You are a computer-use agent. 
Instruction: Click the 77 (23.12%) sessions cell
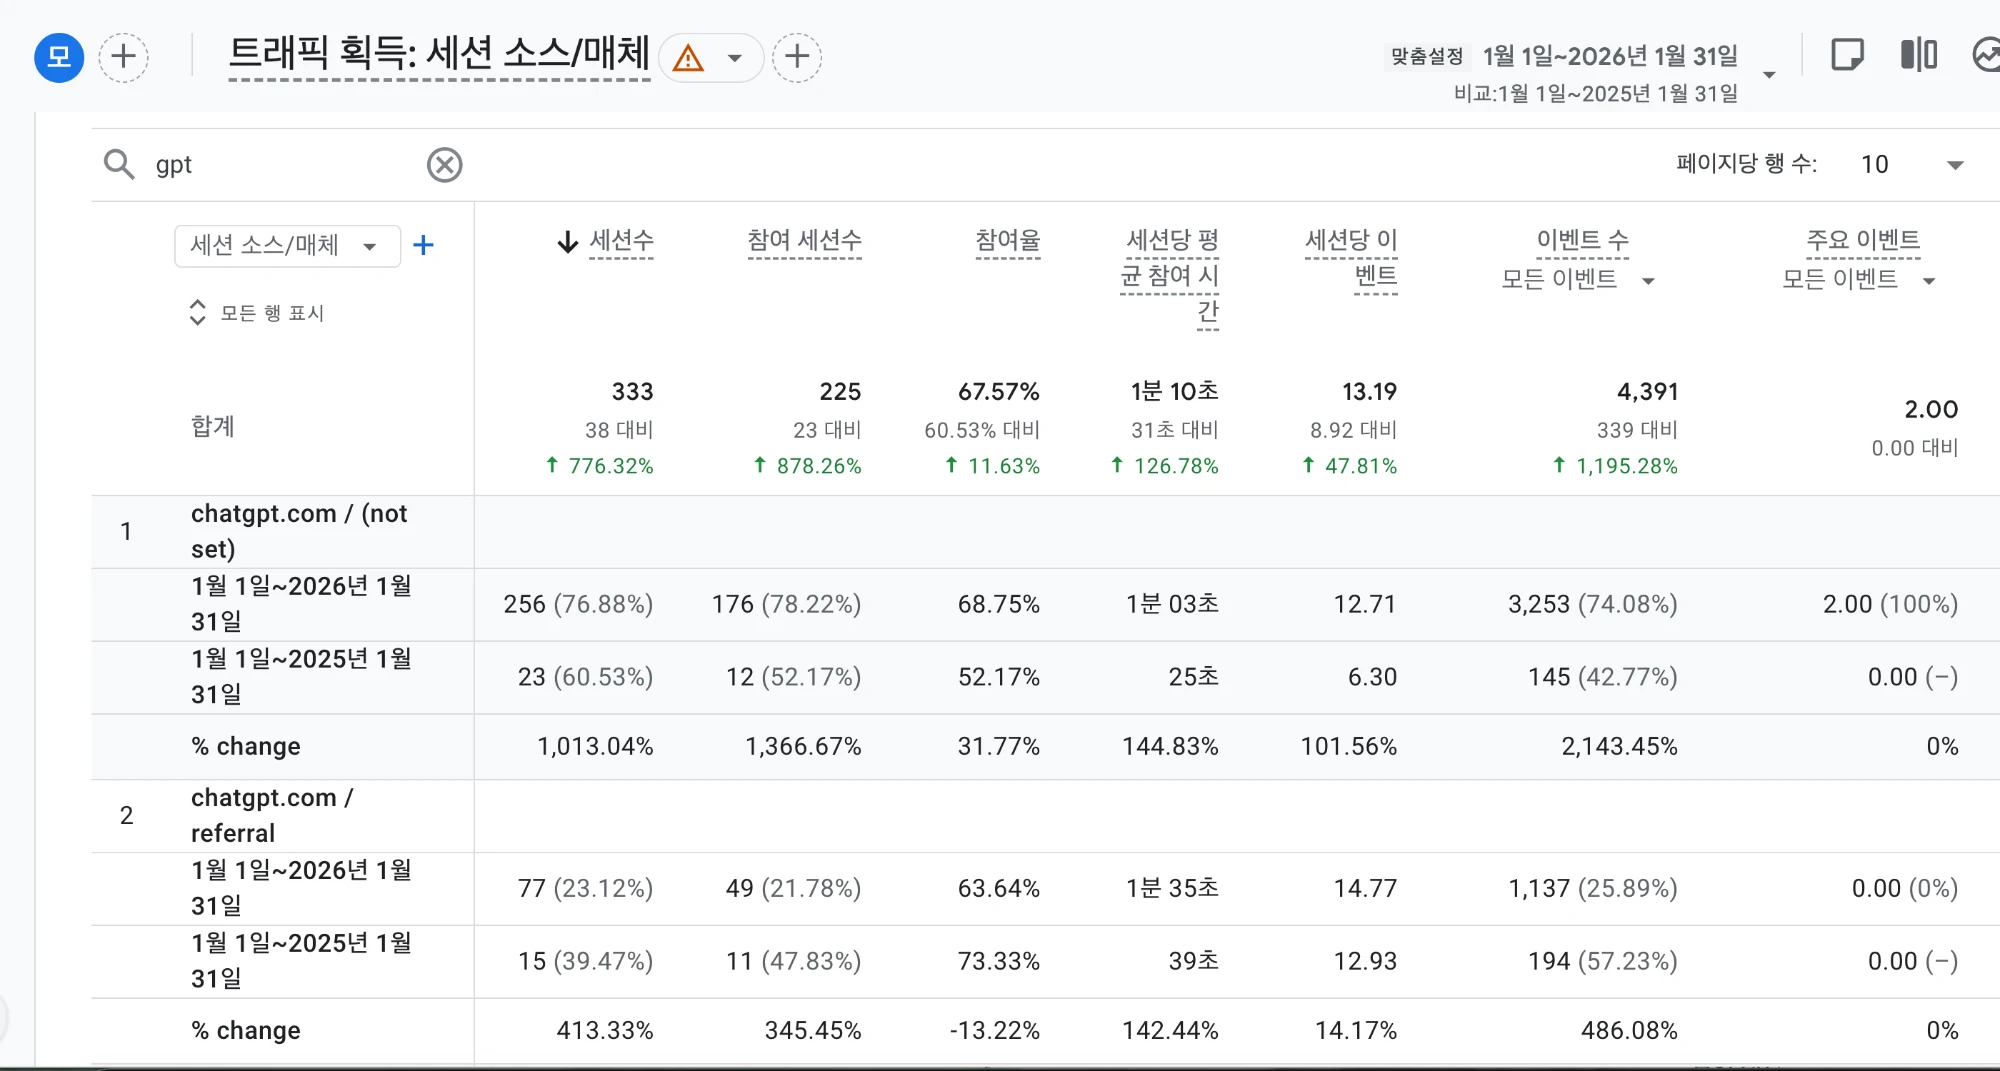pyautogui.click(x=585, y=888)
